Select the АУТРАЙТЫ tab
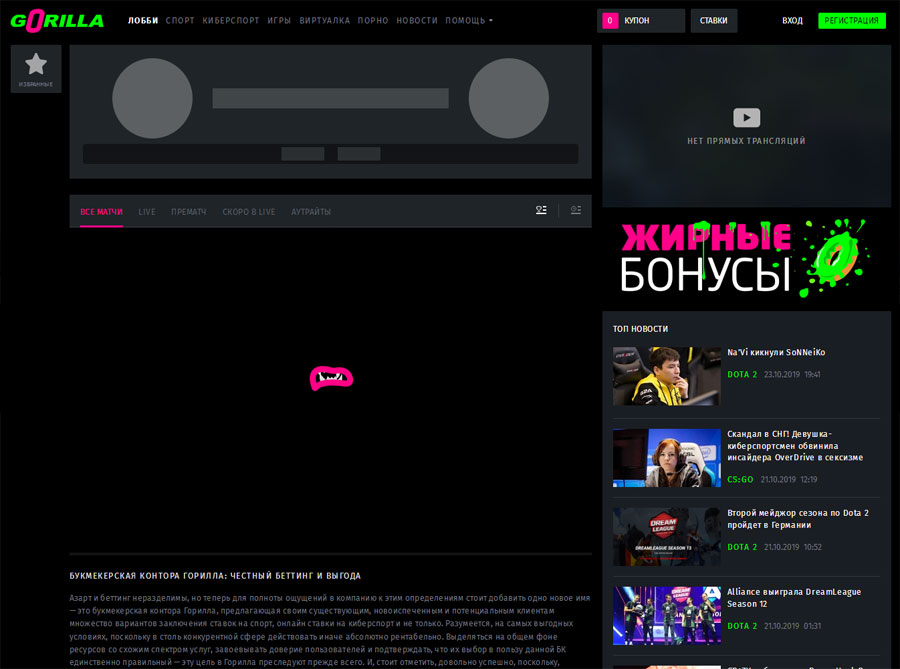This screenshot has width=900, height=669. coord(311,212)
